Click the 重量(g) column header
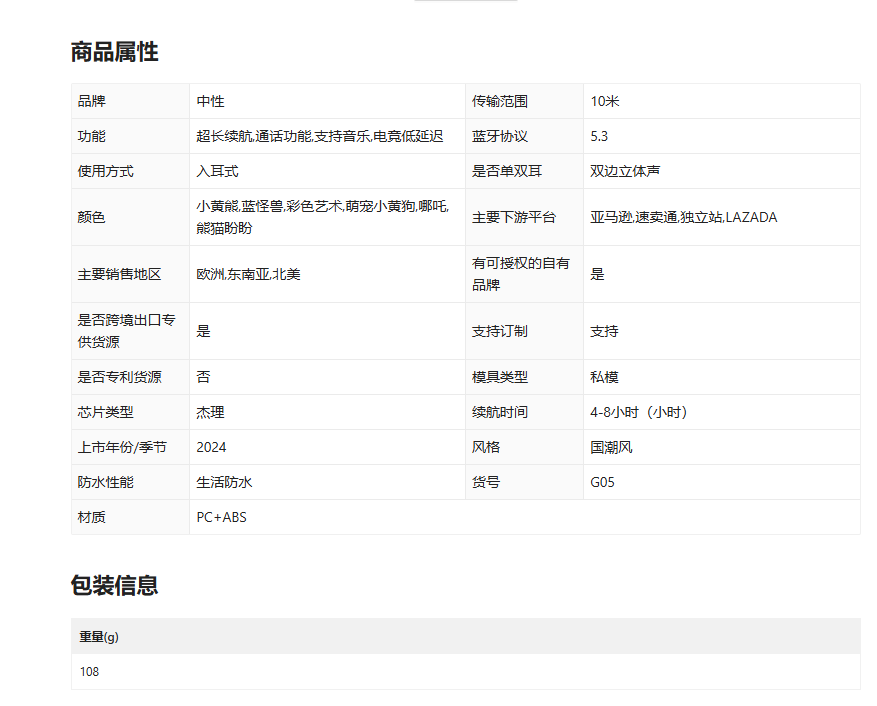 coord(99,637)
